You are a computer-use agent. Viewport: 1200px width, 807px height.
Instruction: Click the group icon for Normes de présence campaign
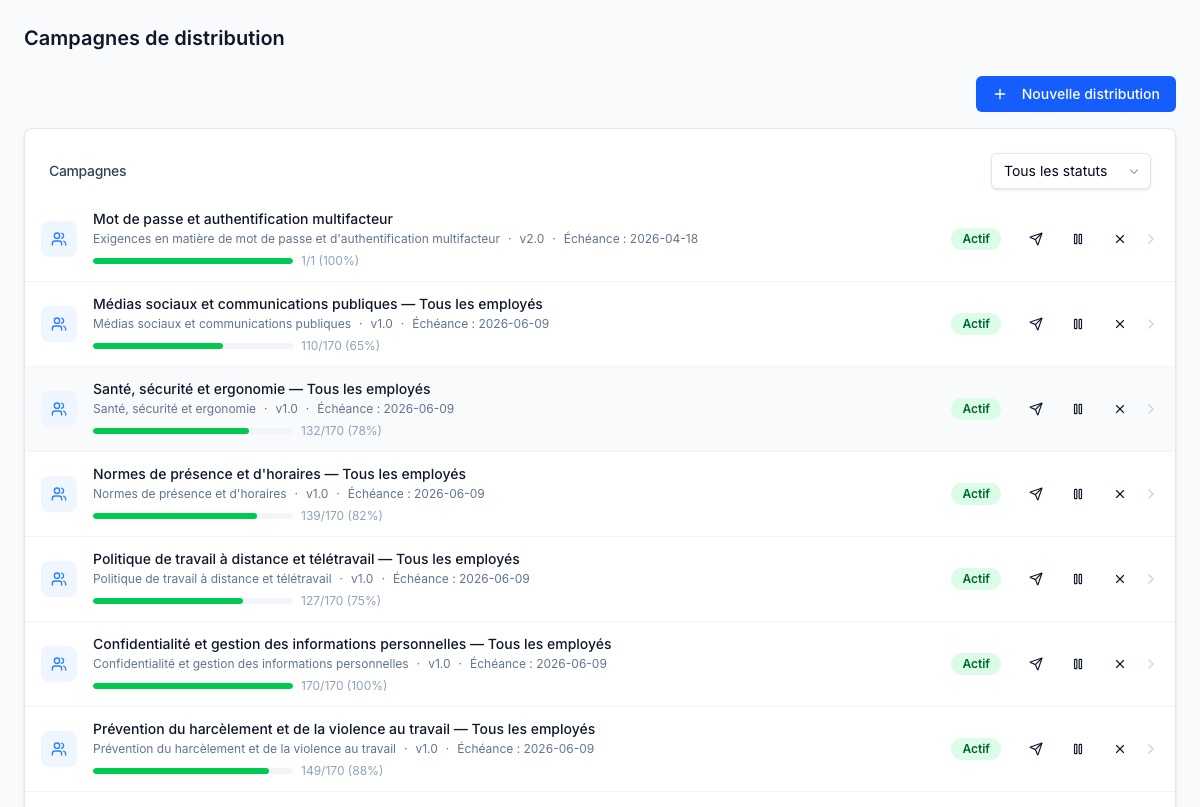coord(59,494)
